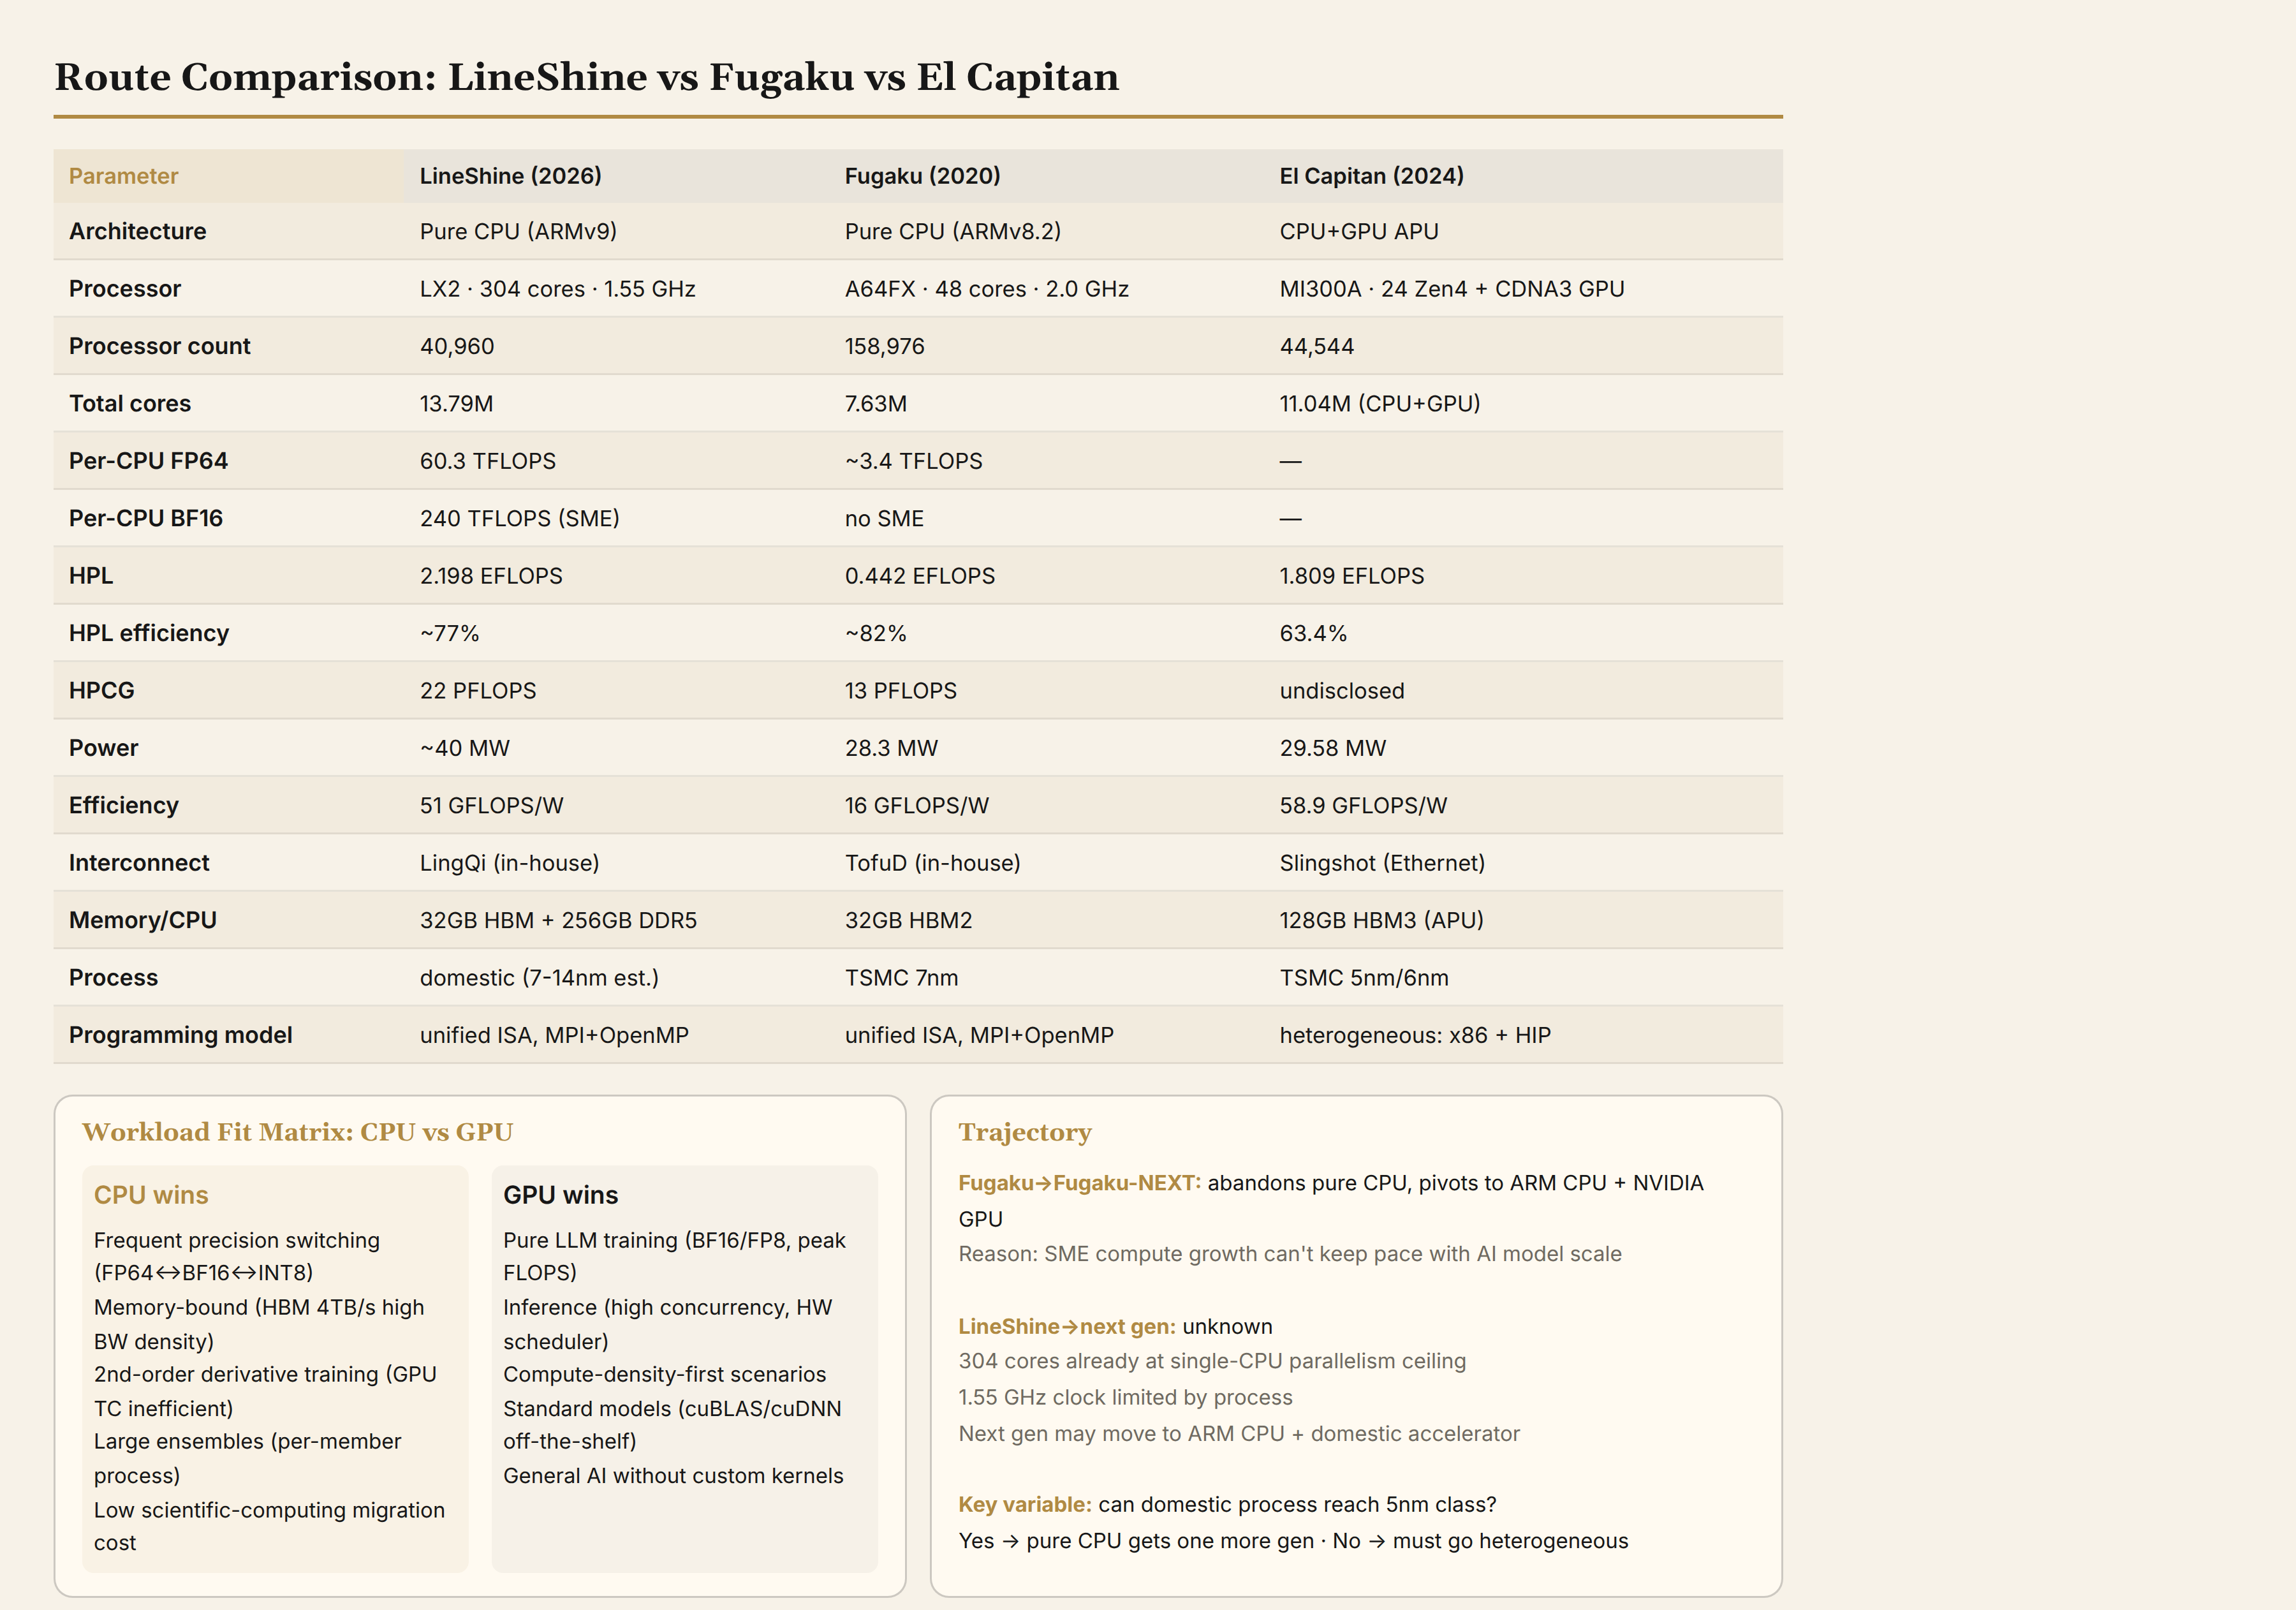2296x1610 pixels.
Task: Click the LineShine→next gen label
Action: [1067, 1327]
